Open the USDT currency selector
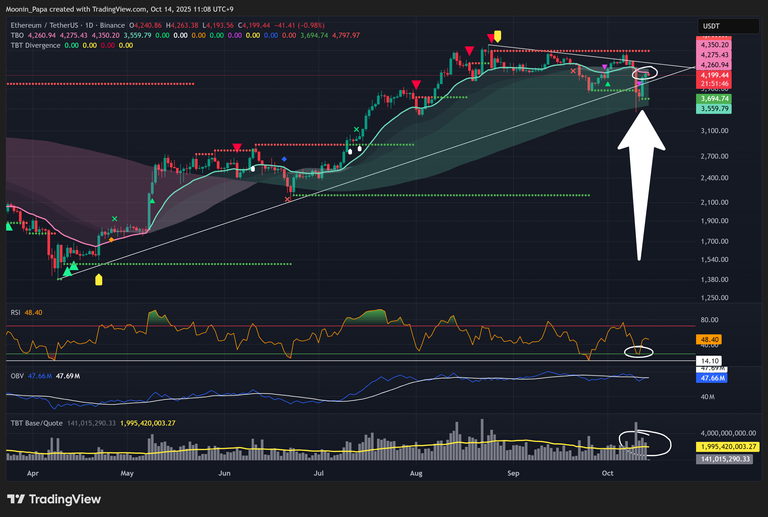 (x=711, y=26)
